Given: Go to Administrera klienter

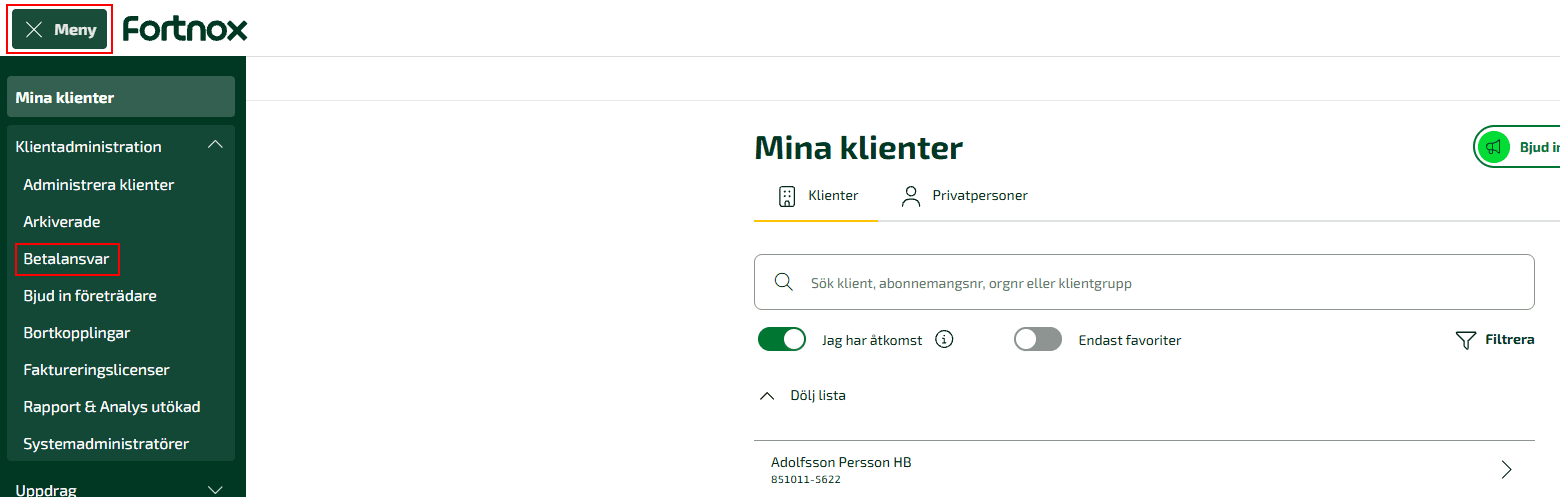Looking at the screenshot, I should click(x=99, y=184).
